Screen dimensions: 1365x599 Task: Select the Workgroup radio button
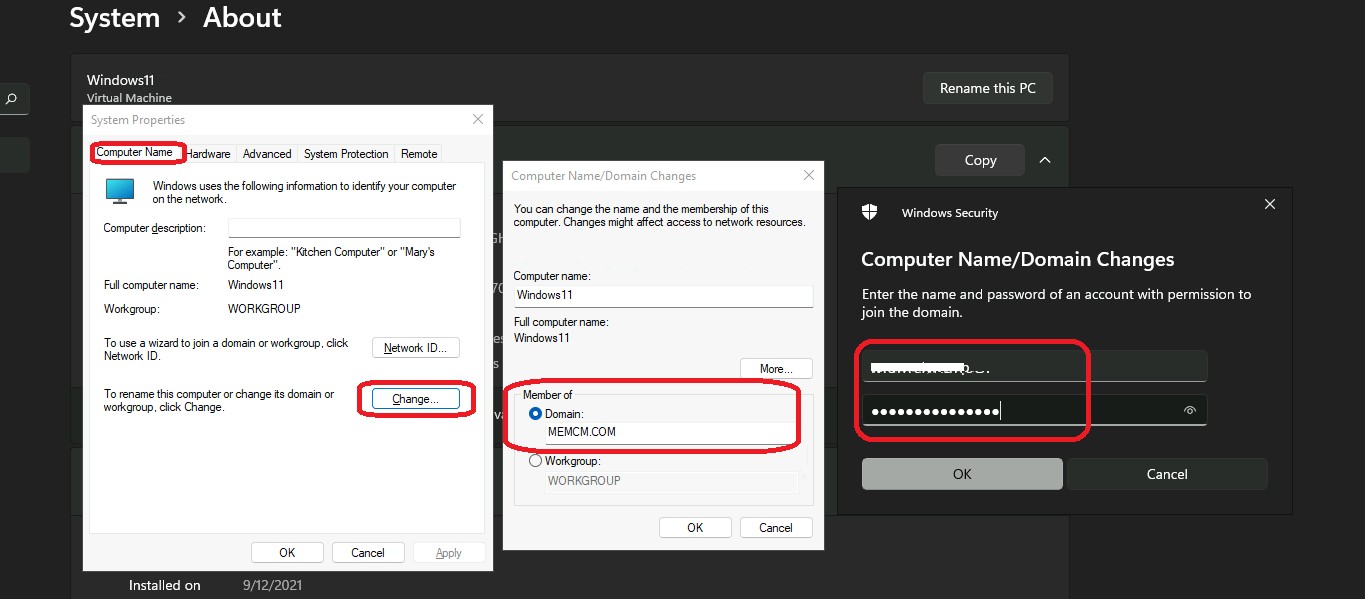pyautogui.click(x=536, y=461)
